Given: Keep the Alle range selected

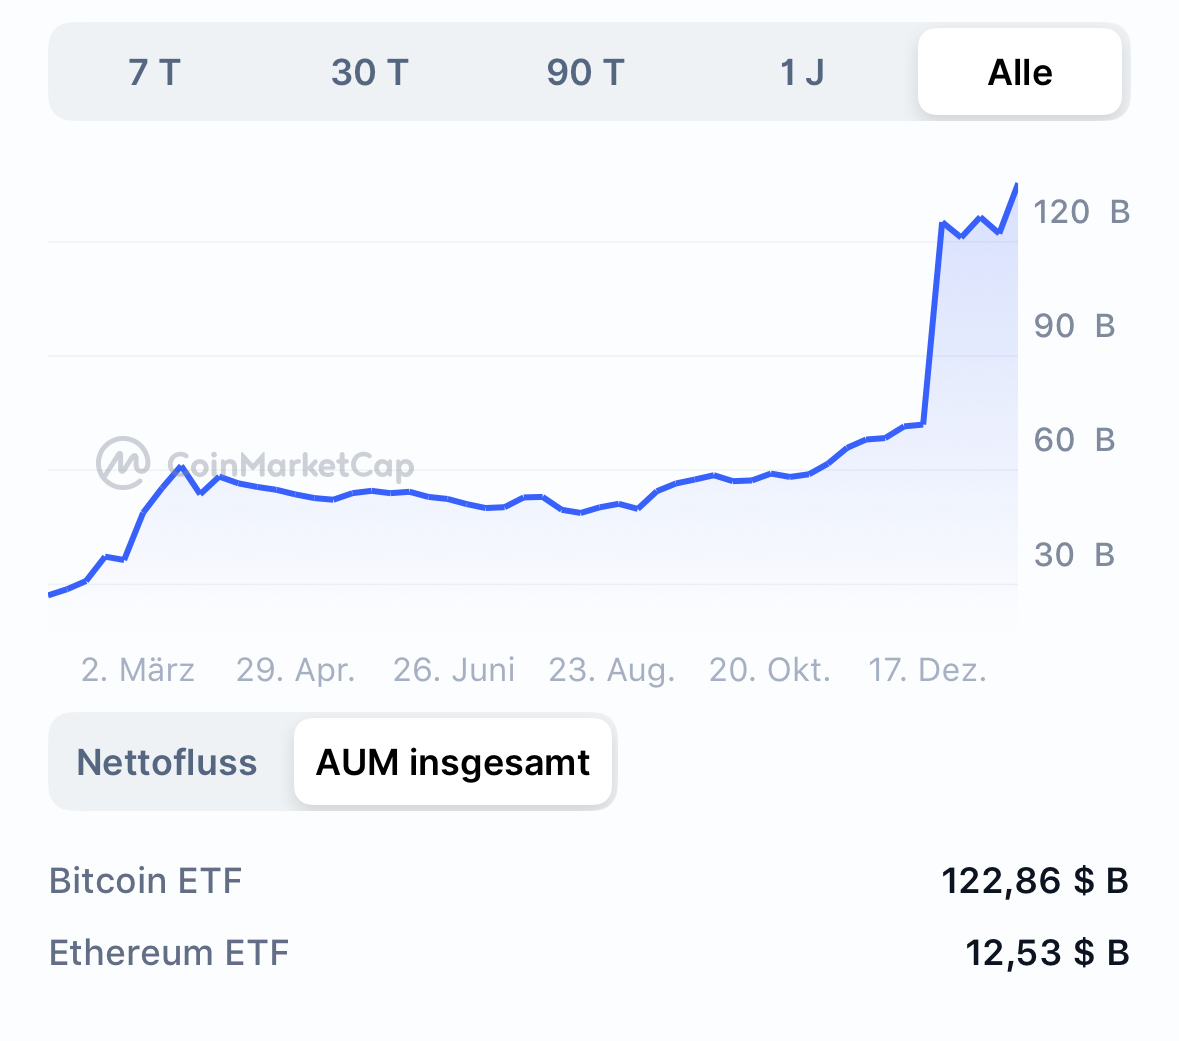Looking at the screenshot, I should [1019, 71].
